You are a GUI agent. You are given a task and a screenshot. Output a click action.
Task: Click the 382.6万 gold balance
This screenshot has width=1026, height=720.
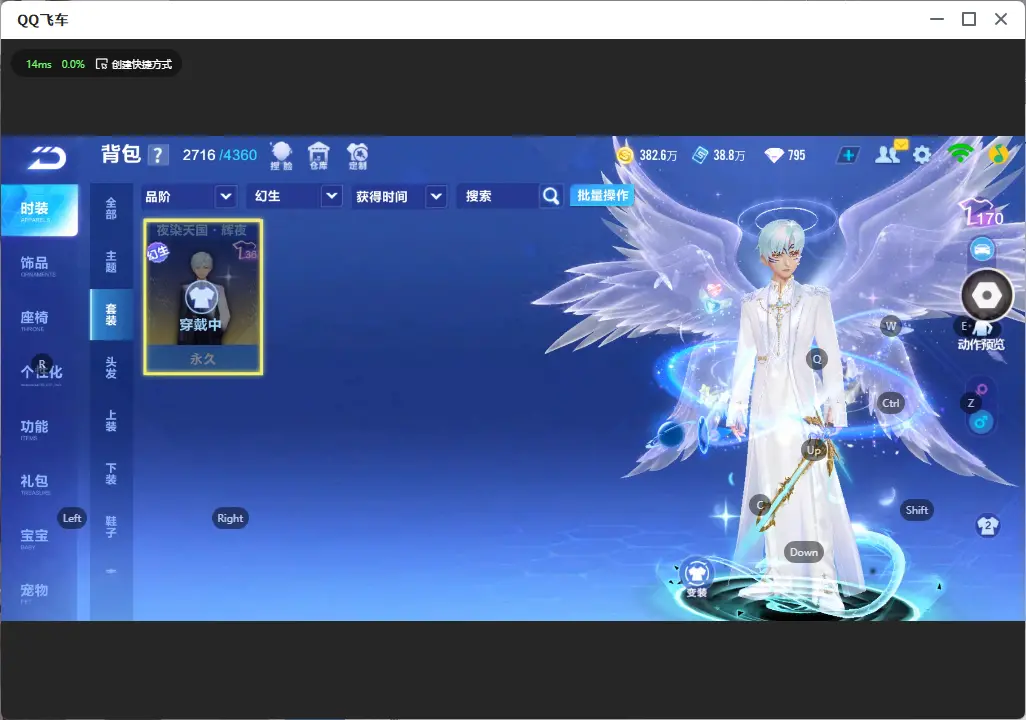[658, 155]
